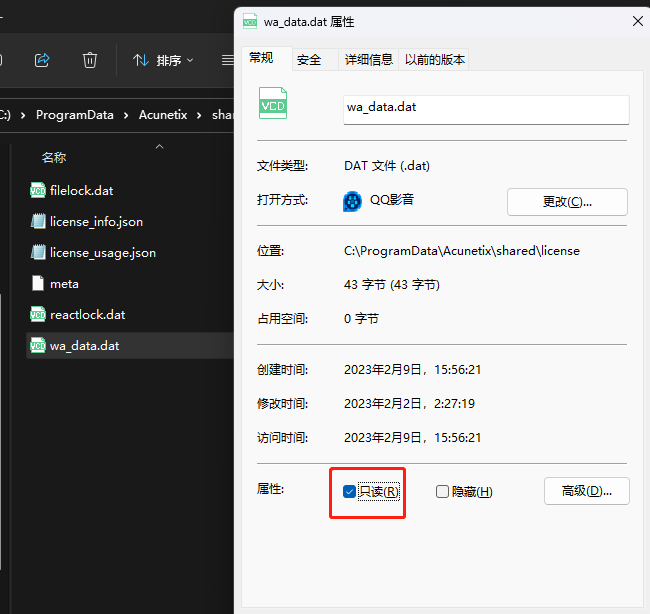Click the 43 字节 size value
This screenshot has width=650, height=614.
(392, 285)
